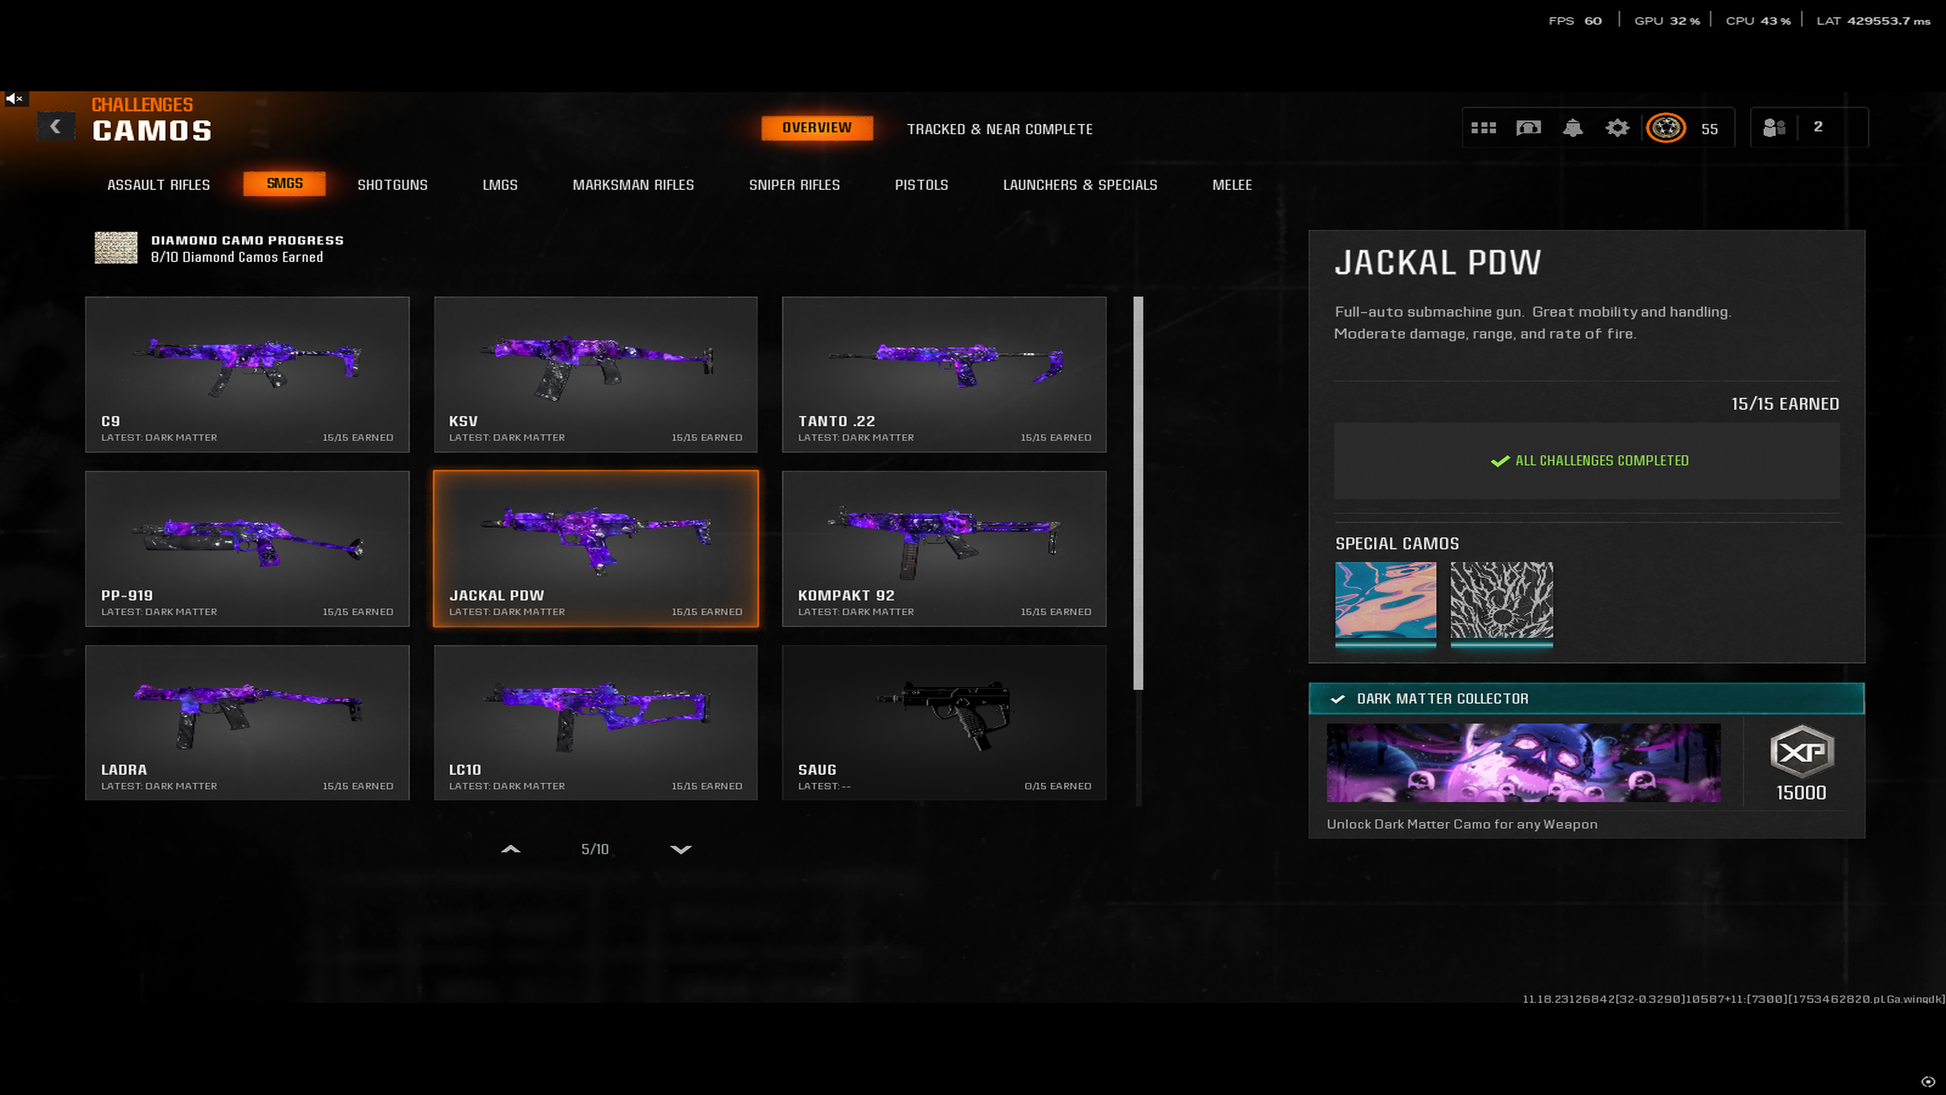Click the FPS 60 counter
The width and height of the screenshot is (1946, 1095).
1575,20
